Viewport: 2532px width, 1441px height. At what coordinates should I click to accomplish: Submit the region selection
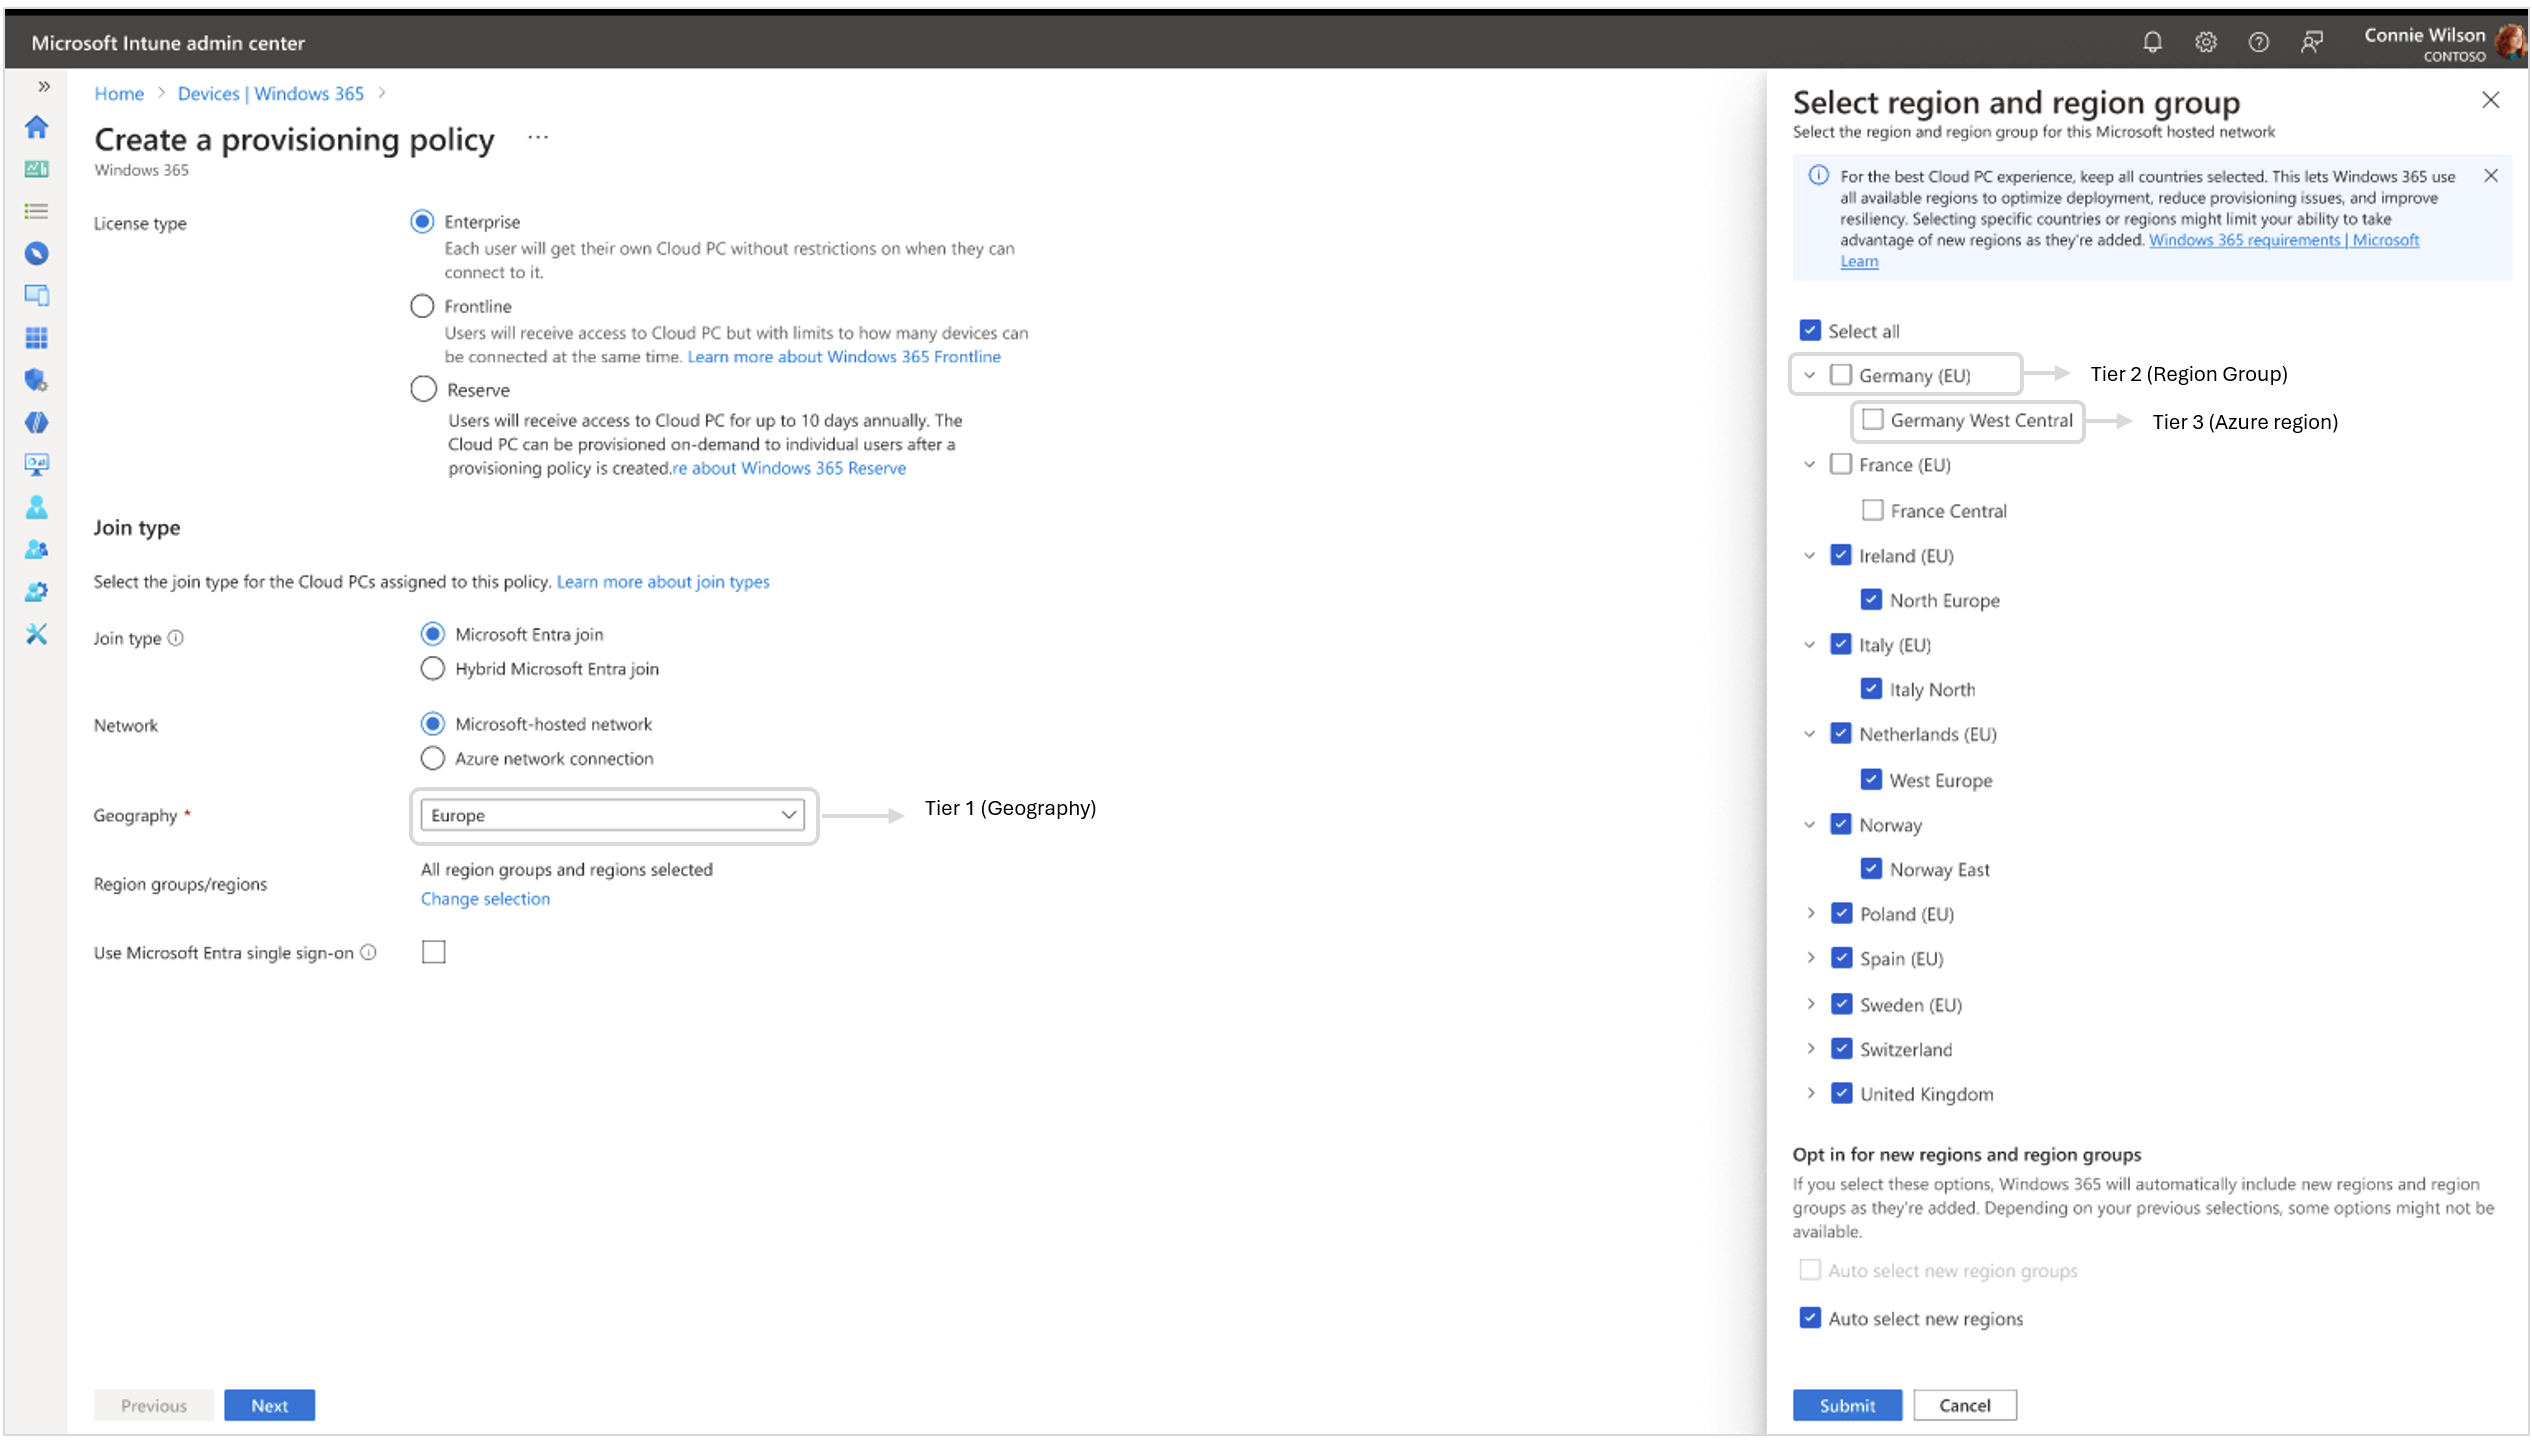click(x=1846, y=1404)
